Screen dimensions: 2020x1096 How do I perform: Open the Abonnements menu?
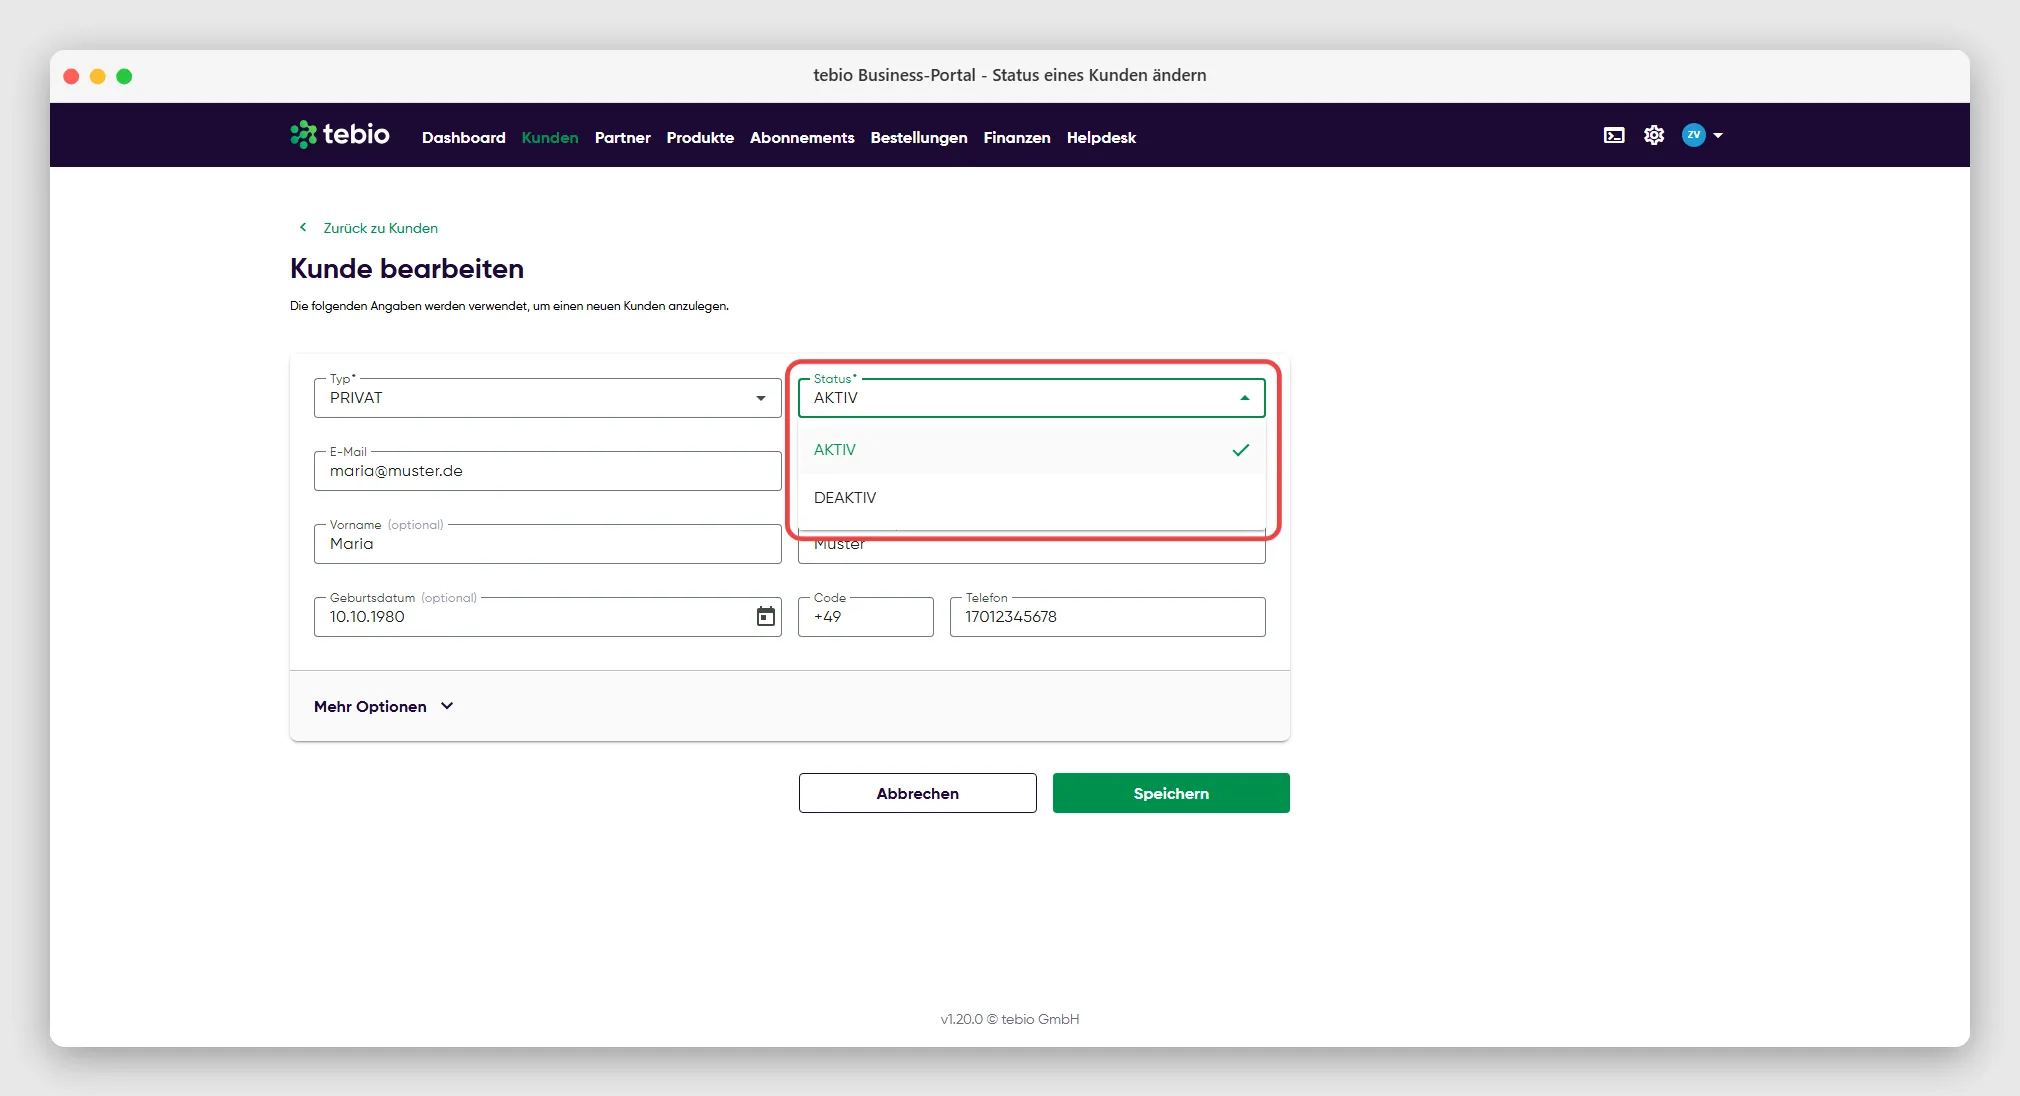(x=802, y=137)
